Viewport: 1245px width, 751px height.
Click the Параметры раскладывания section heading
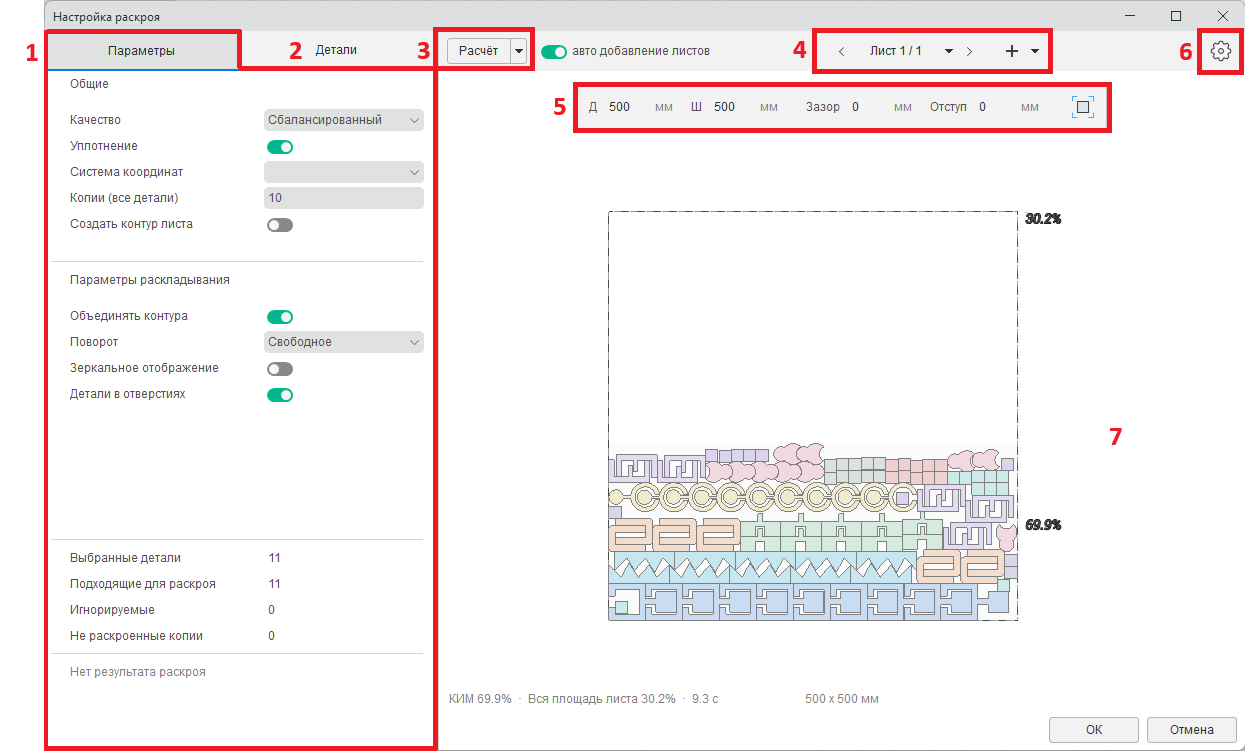(150, 280)
